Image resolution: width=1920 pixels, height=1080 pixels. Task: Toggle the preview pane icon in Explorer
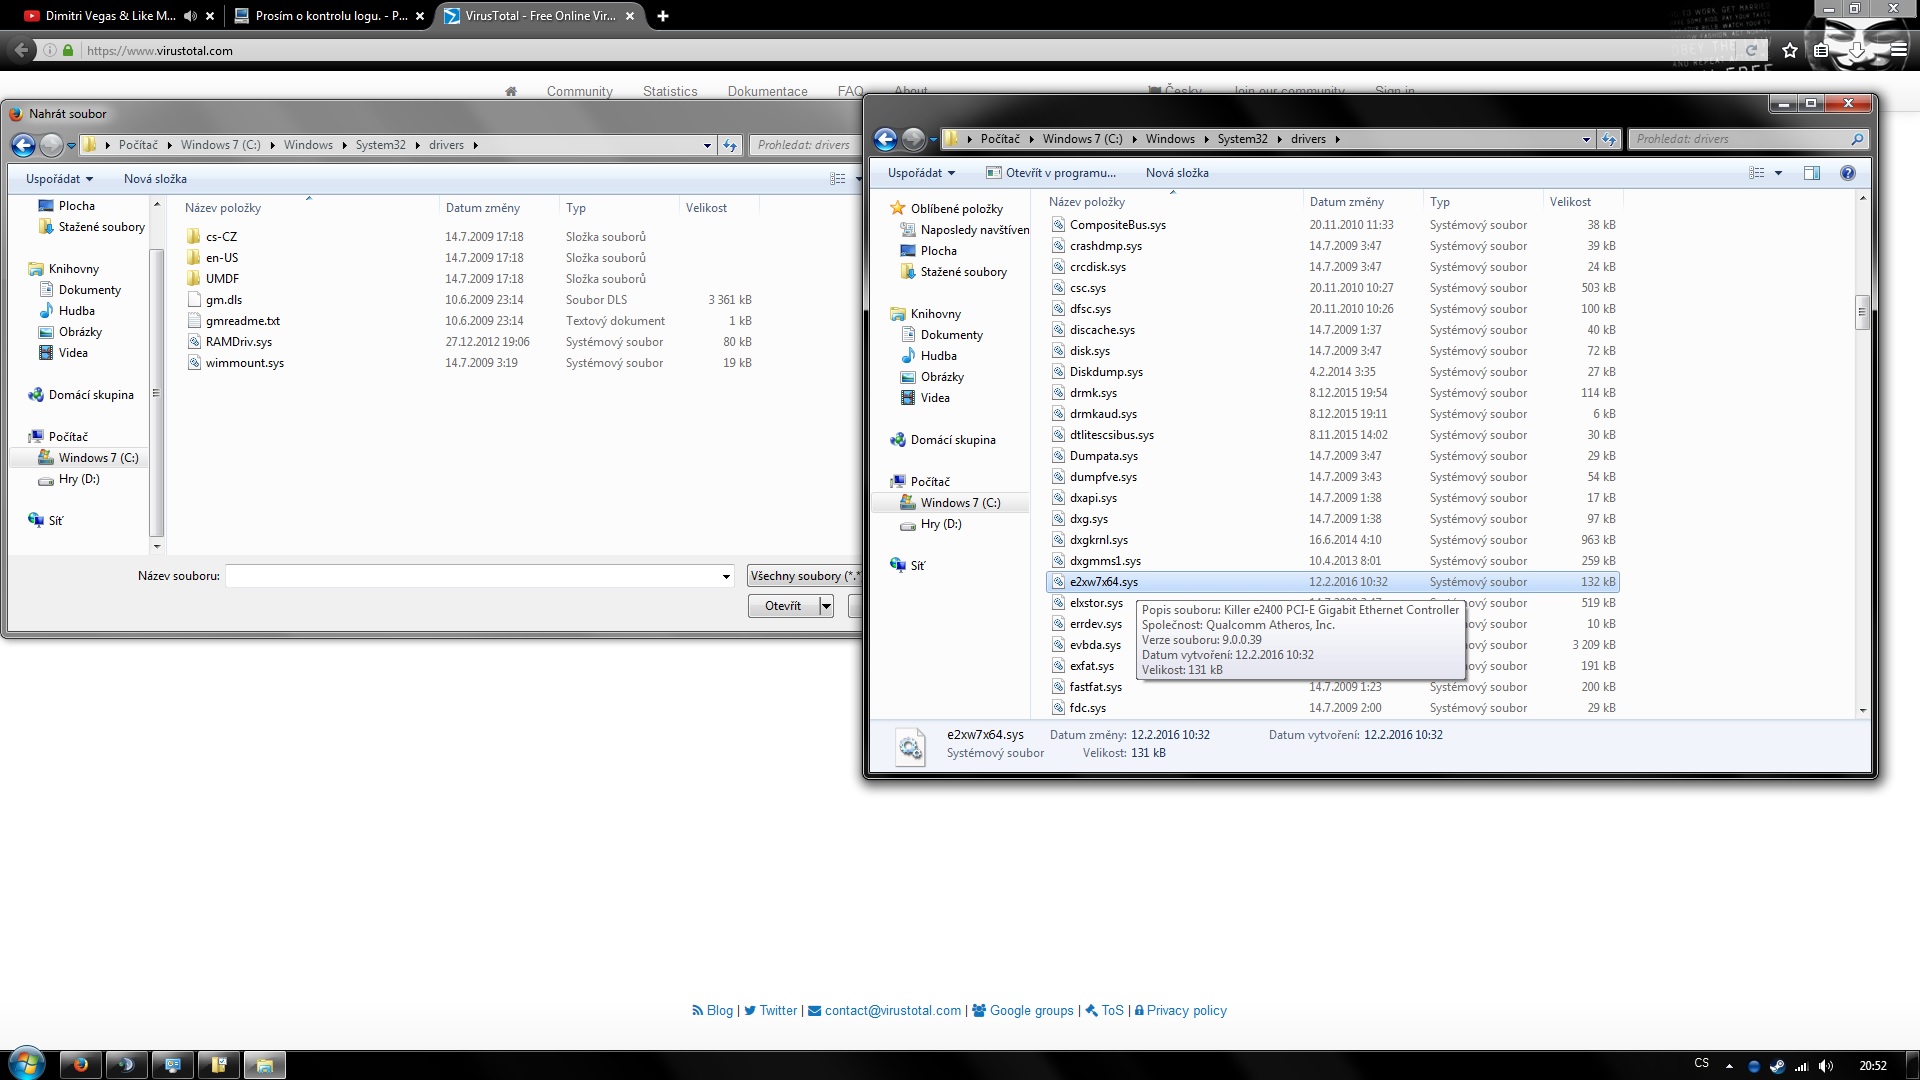pos(1811,173)
